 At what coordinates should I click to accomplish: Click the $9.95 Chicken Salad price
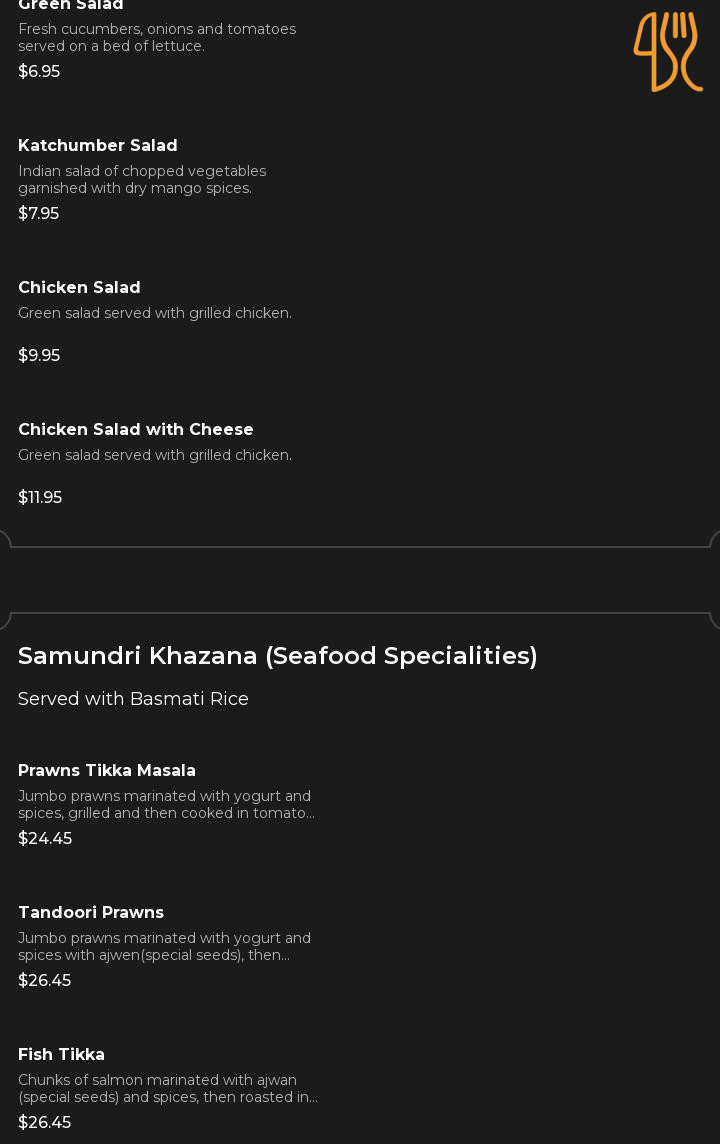(x=39, y=356)
